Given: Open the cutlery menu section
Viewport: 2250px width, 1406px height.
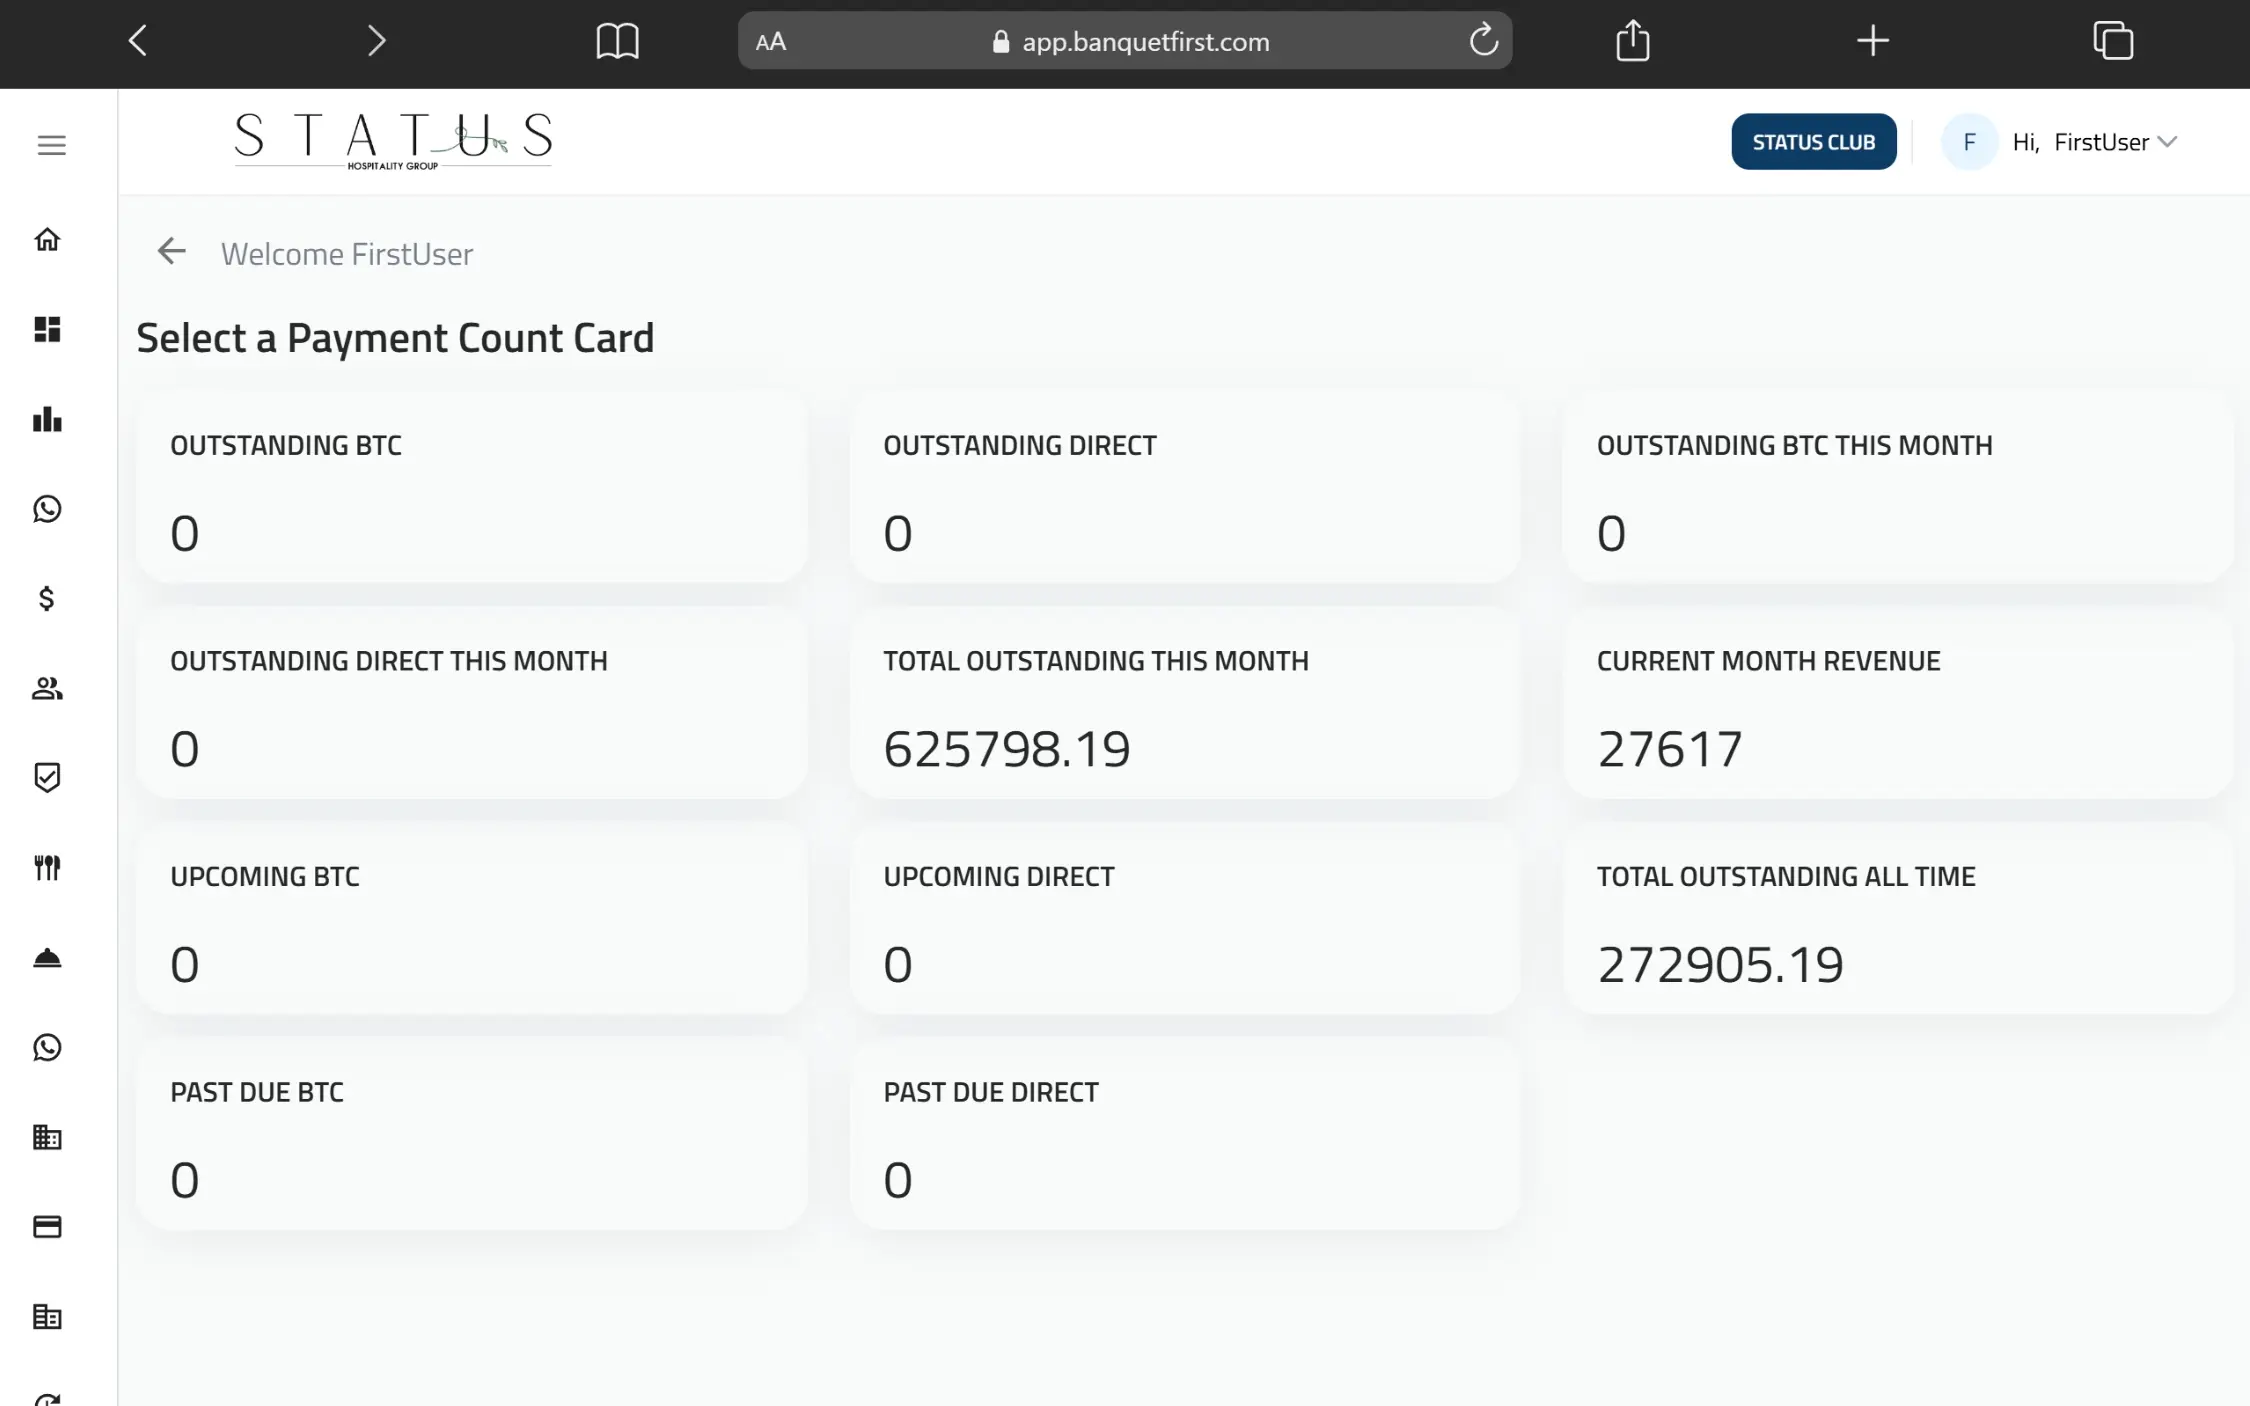Looking at the screenshot, I should pyautogui.click(x=47, y=868).
